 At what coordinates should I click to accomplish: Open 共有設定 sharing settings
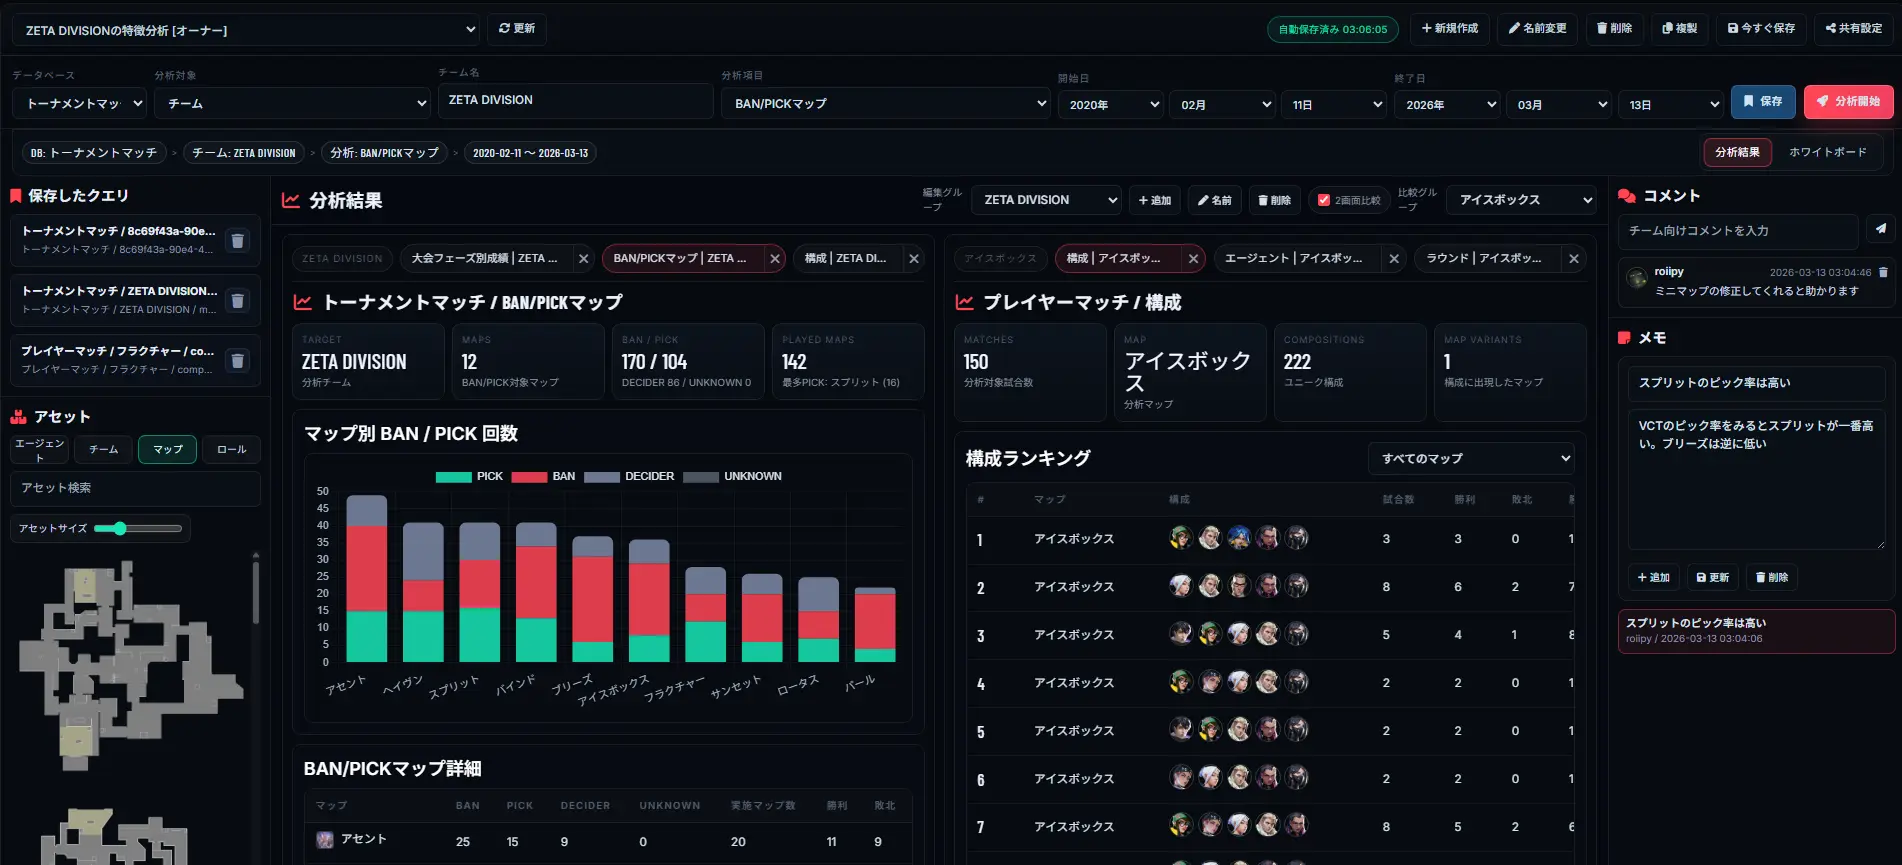coord(1854,28)
